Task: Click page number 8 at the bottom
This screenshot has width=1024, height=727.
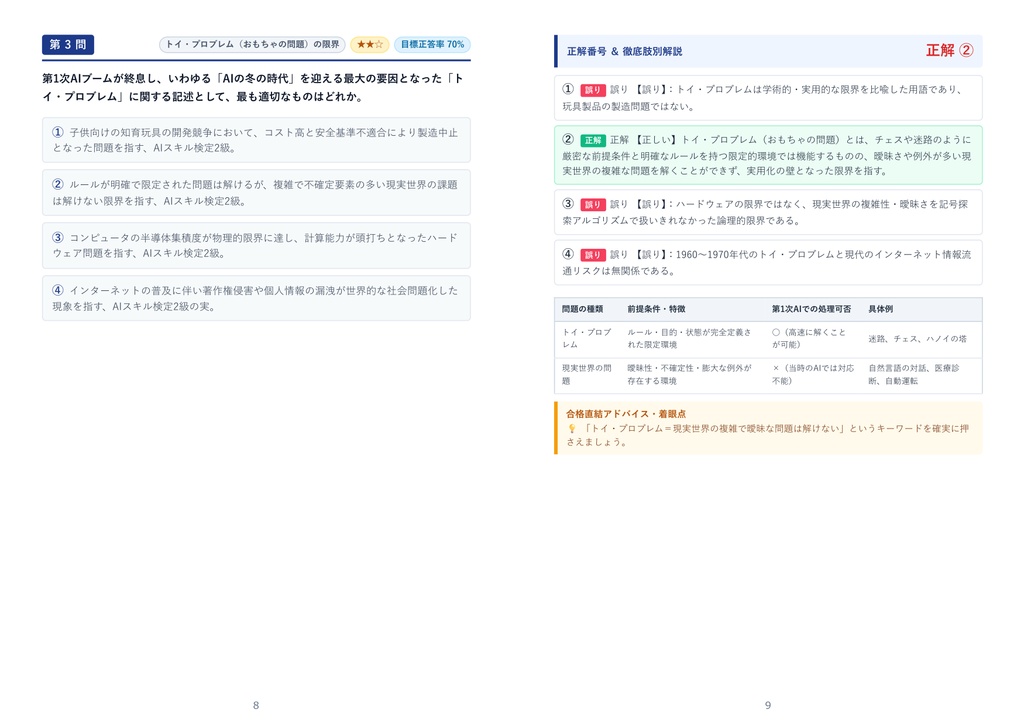Action: click(256, 705)
